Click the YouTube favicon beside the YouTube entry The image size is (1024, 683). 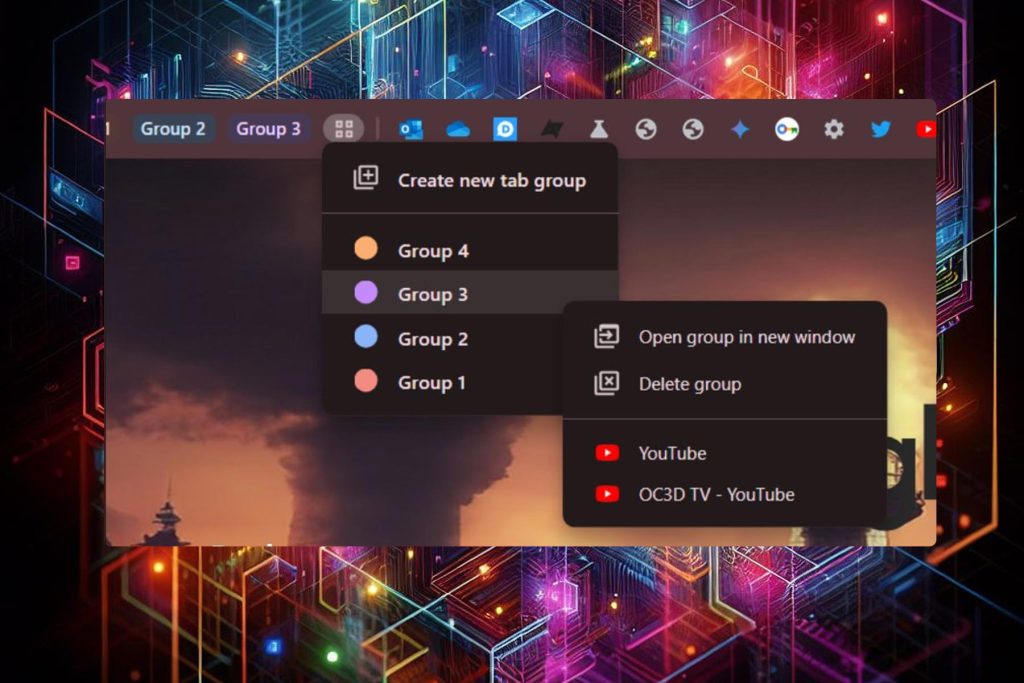click(x=607, y=453)
